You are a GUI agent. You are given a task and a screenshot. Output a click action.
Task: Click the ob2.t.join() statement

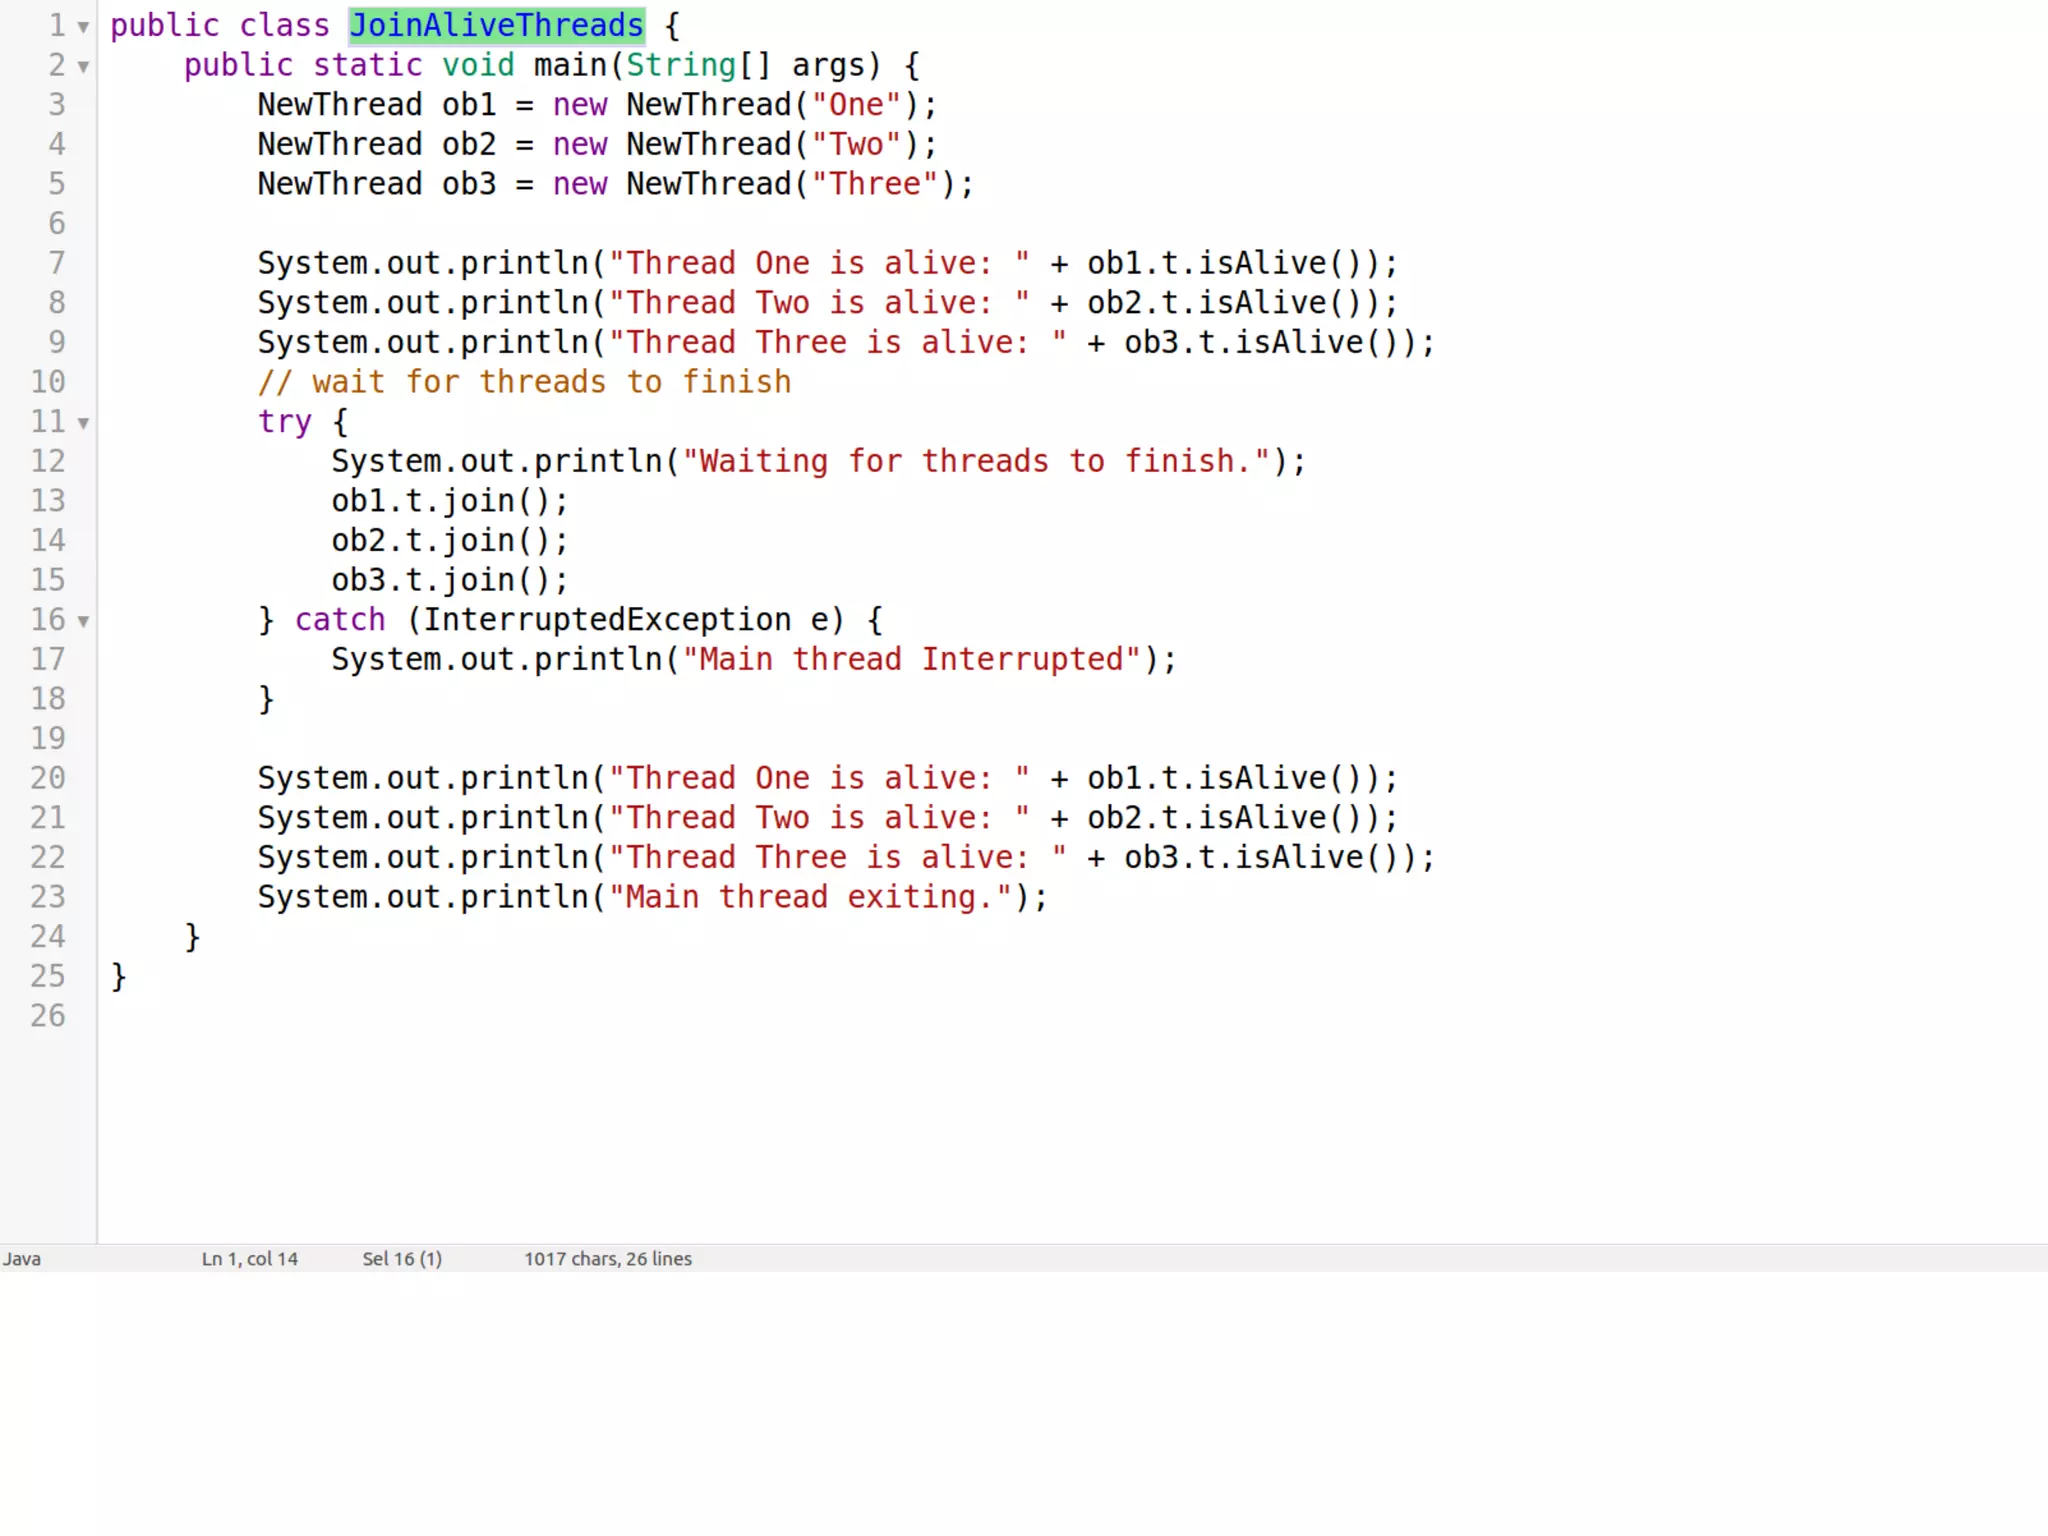[x=449, y=541]
